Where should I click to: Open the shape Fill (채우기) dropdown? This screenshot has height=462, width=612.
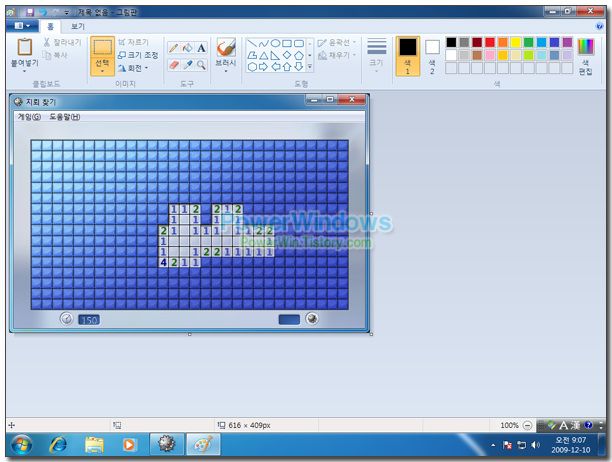pos(337,55)
